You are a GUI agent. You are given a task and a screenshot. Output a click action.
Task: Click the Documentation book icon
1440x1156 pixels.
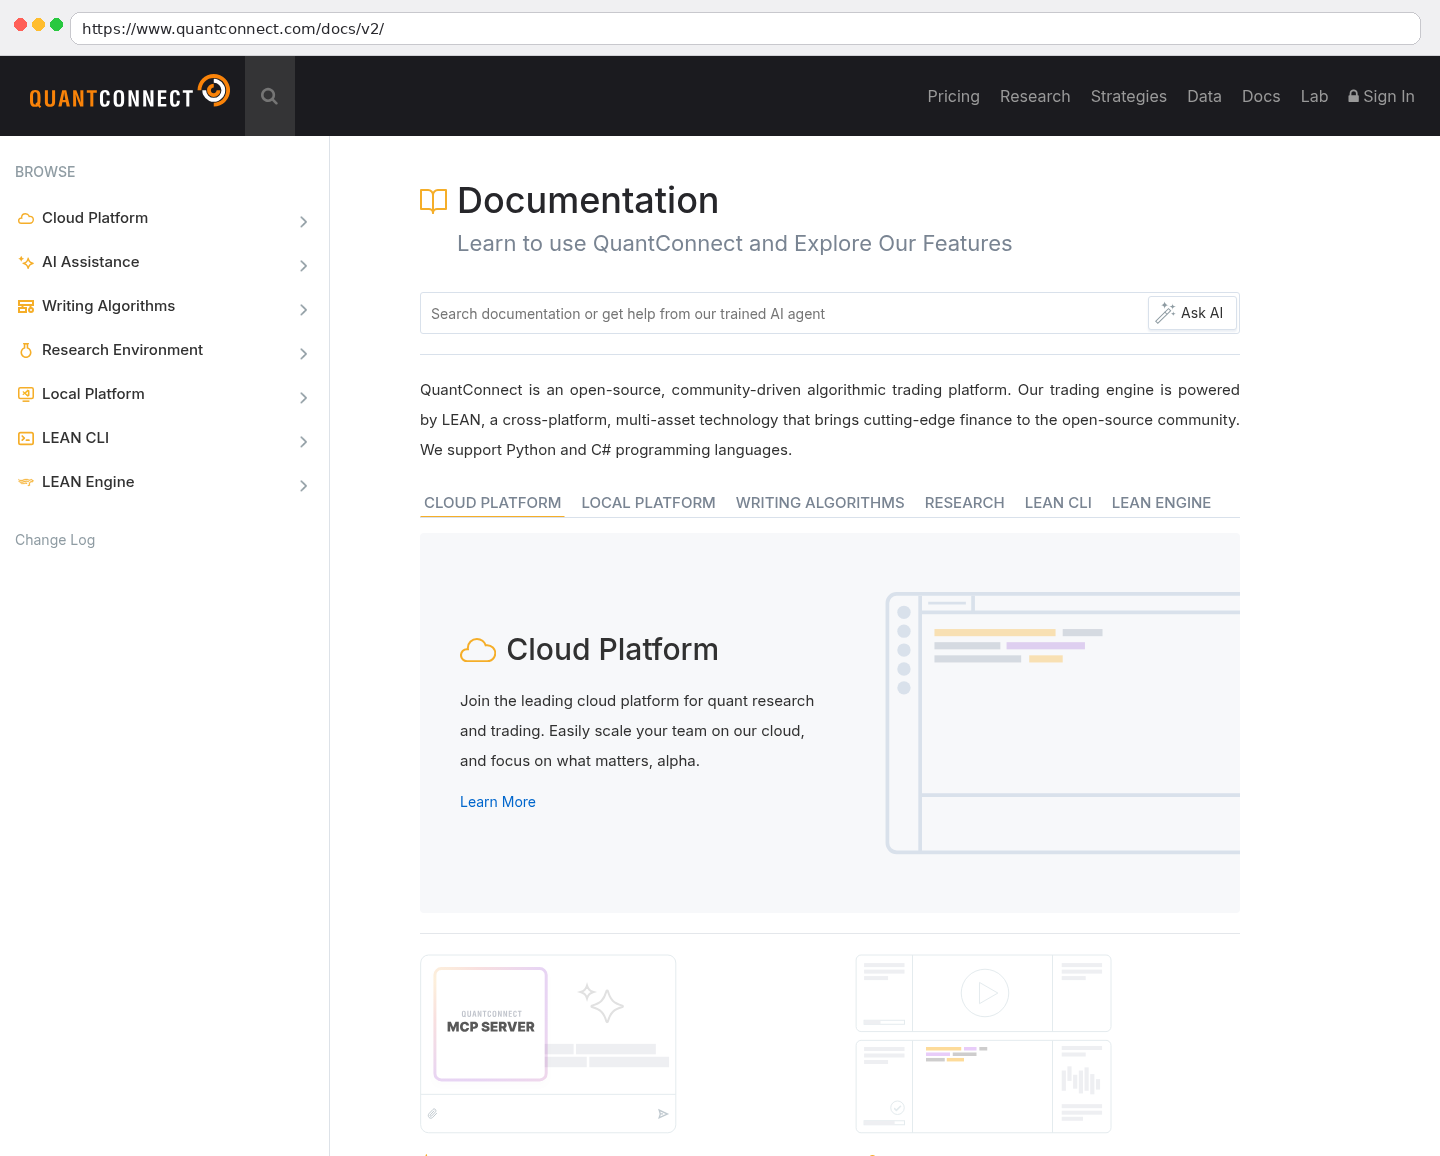point(433,201)
